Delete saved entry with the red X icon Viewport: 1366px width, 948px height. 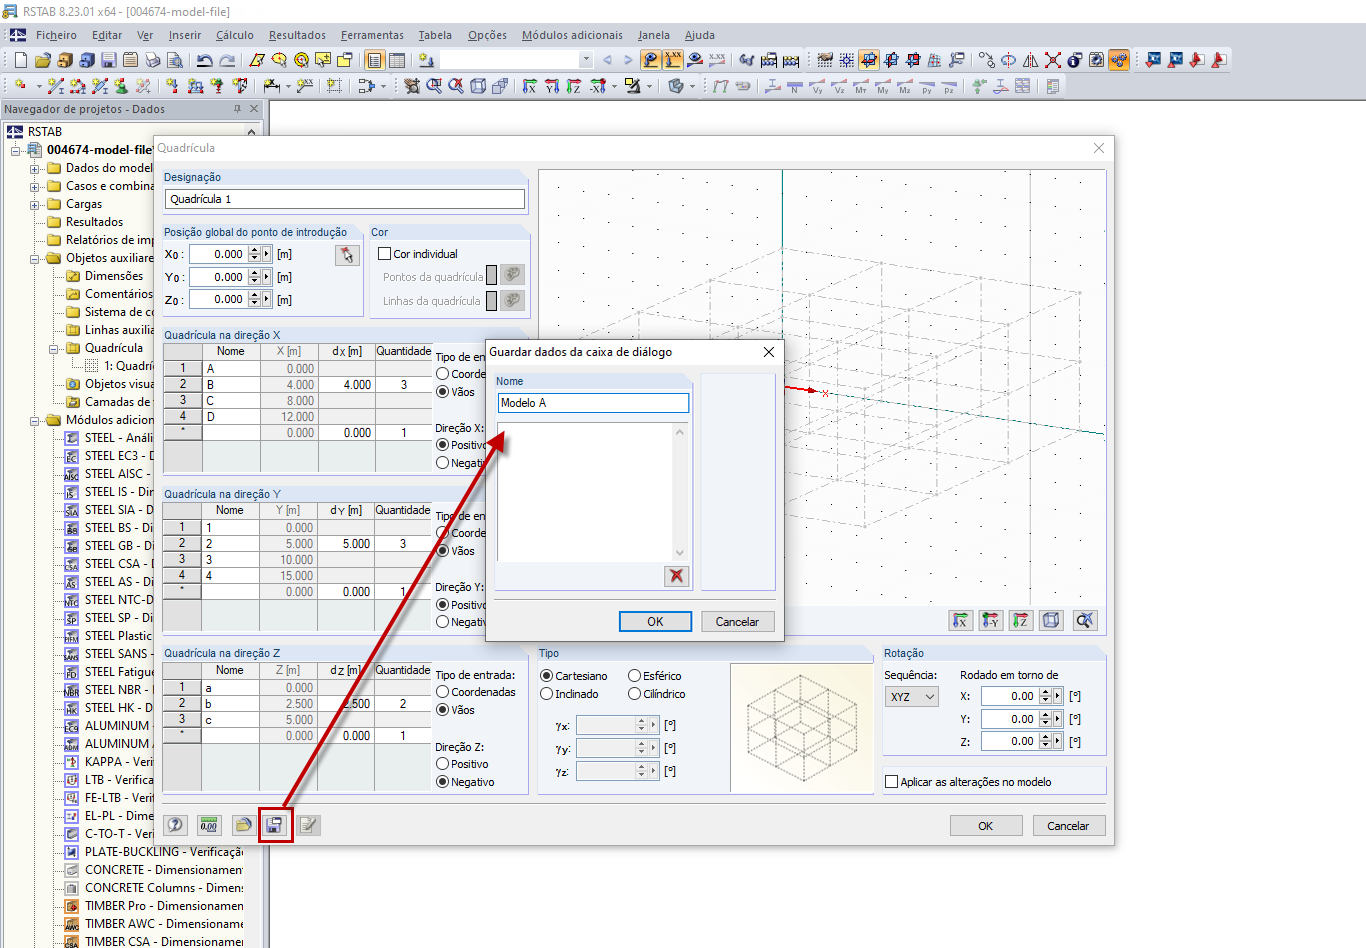pos(677,576)
